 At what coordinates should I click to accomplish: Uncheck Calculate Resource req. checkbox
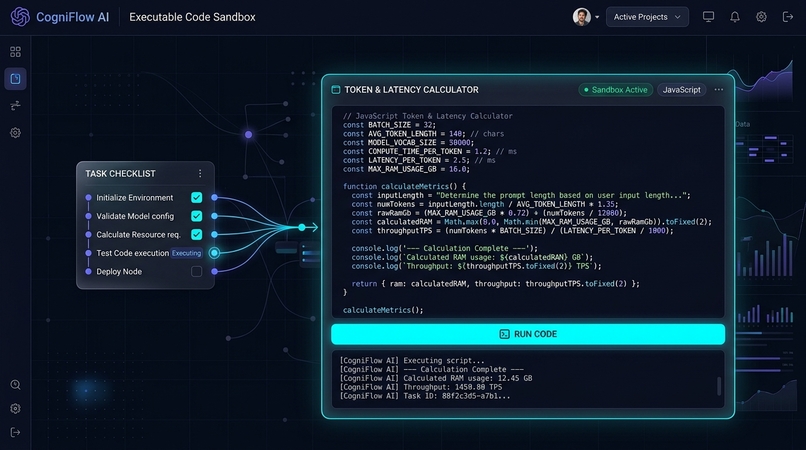[x=196, y=235]
